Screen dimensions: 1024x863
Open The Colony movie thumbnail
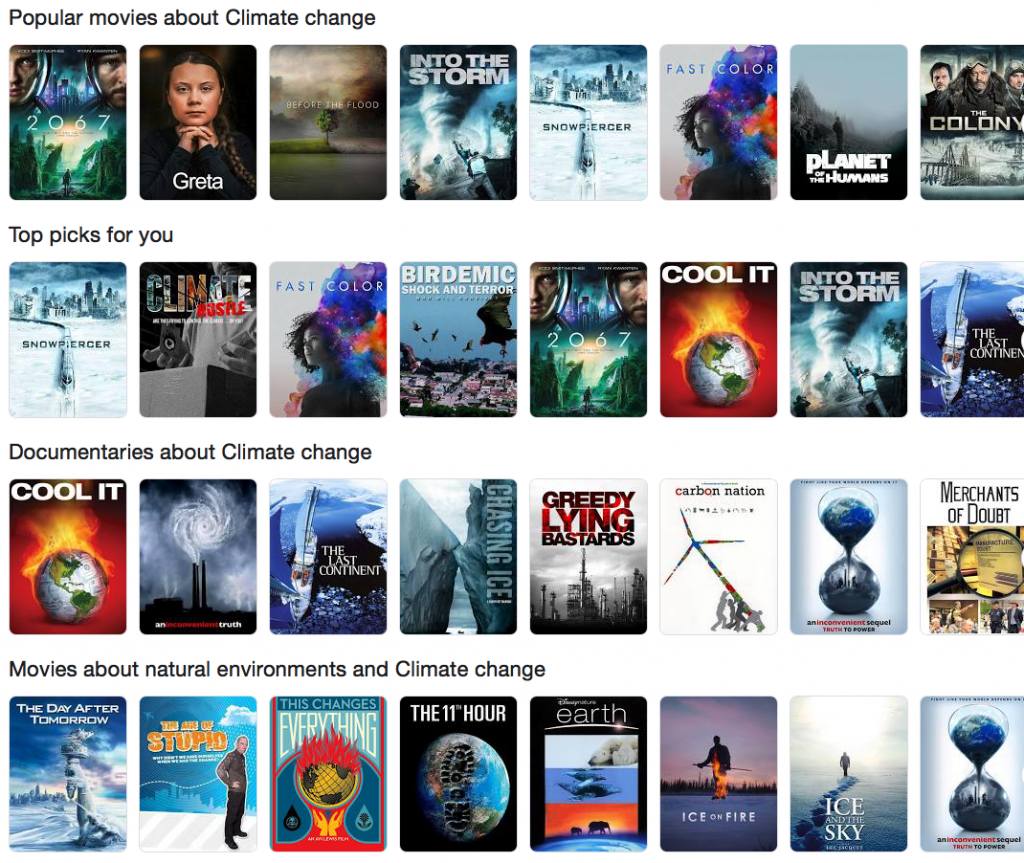point(971,122)
